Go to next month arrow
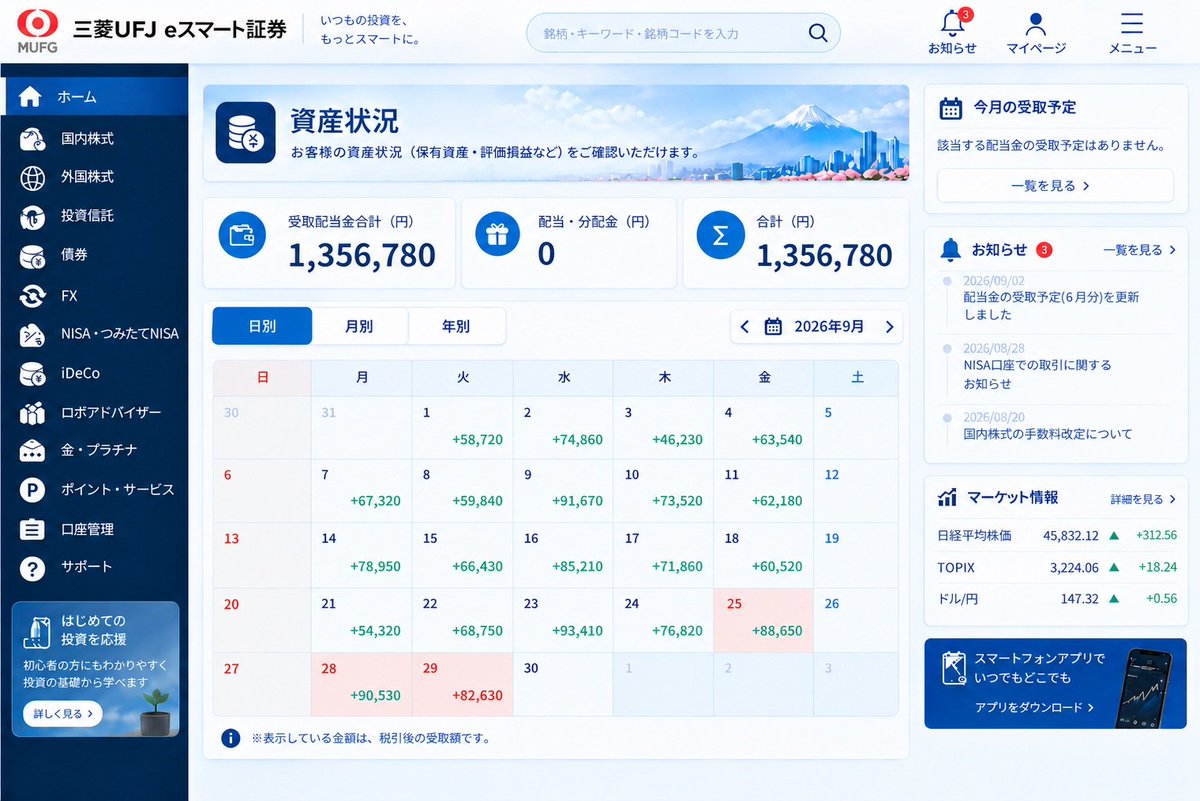Image resolution: width=1200 pixels, height=801 pixels. [889, 326]
